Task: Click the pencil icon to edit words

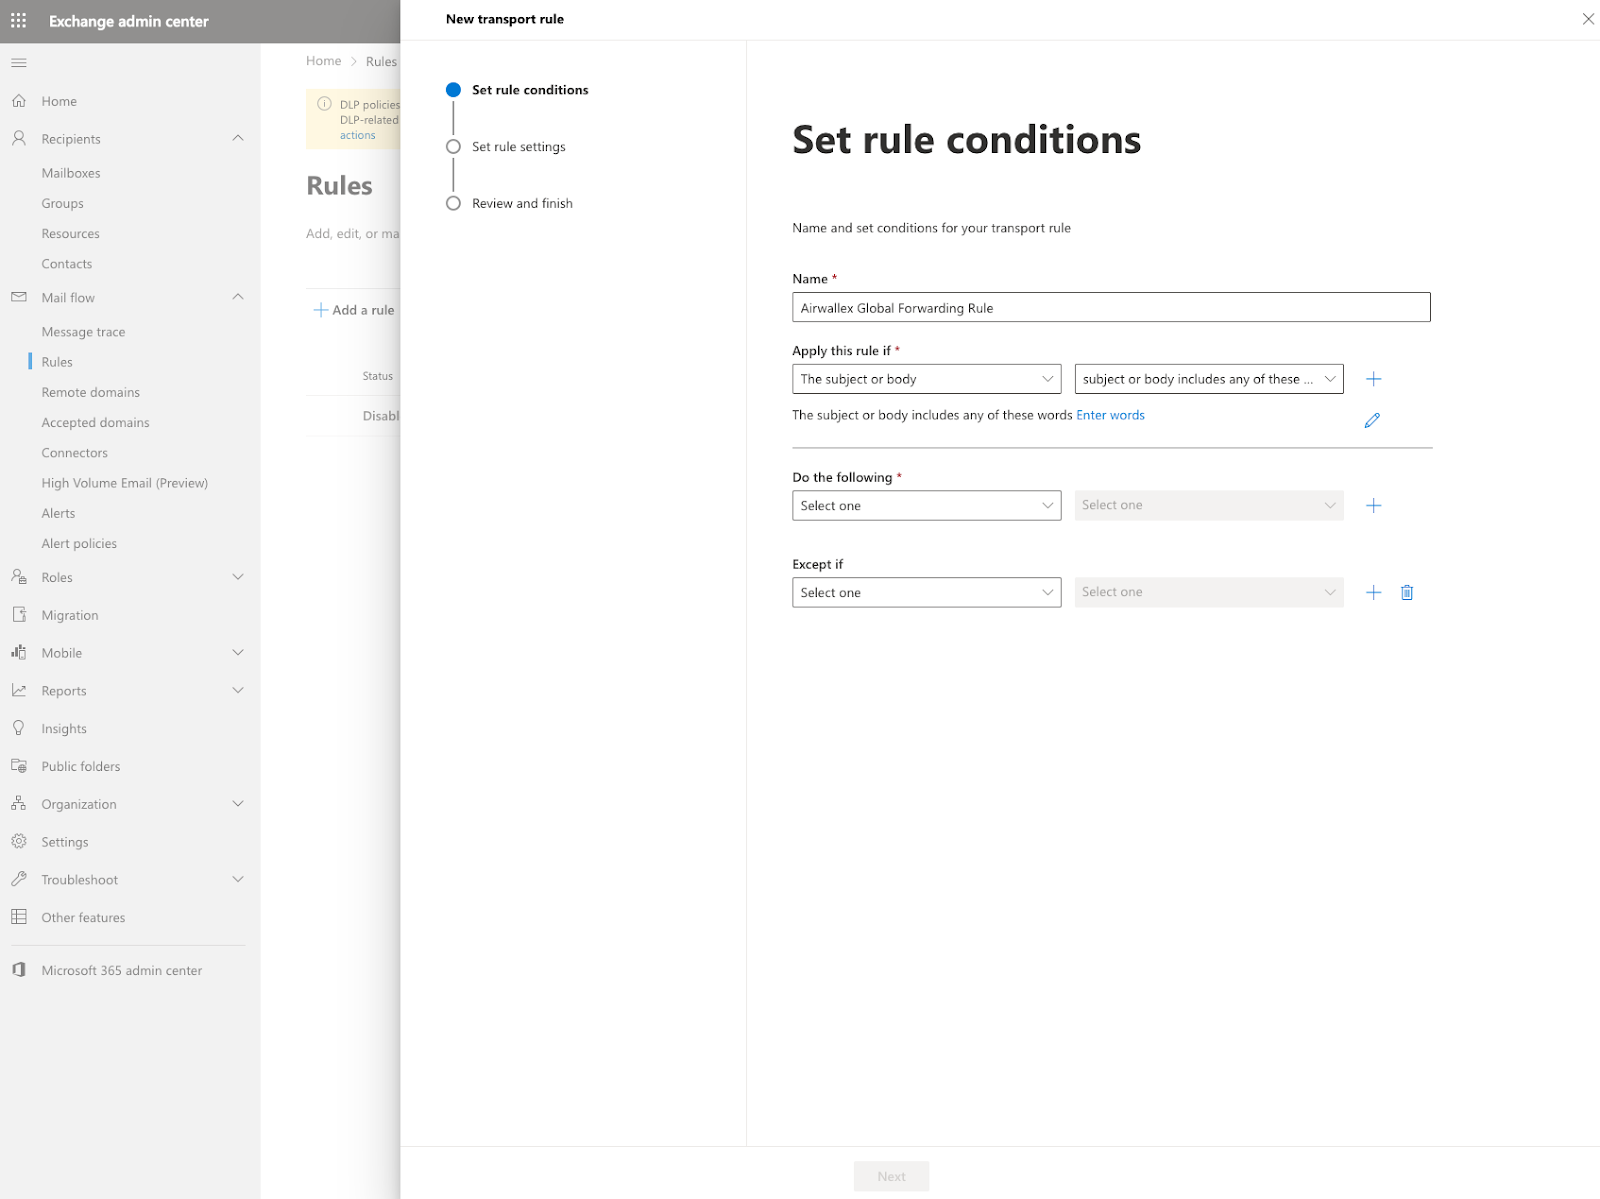Action: [1372, 421]
